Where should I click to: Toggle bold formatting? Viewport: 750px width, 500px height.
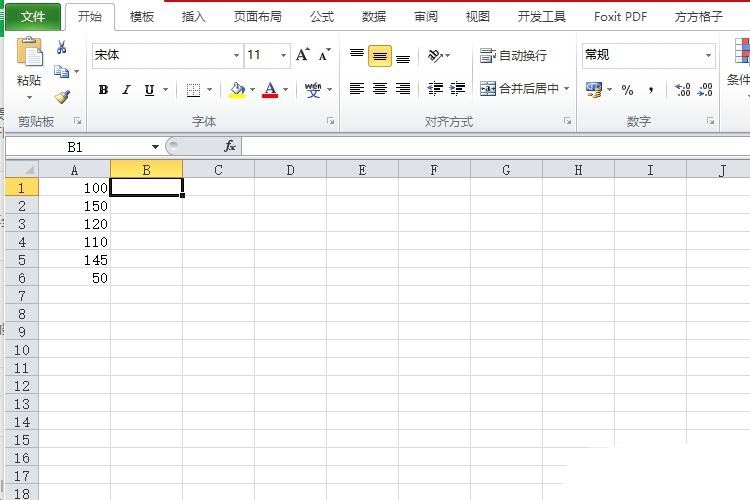(x=103, y=89)
